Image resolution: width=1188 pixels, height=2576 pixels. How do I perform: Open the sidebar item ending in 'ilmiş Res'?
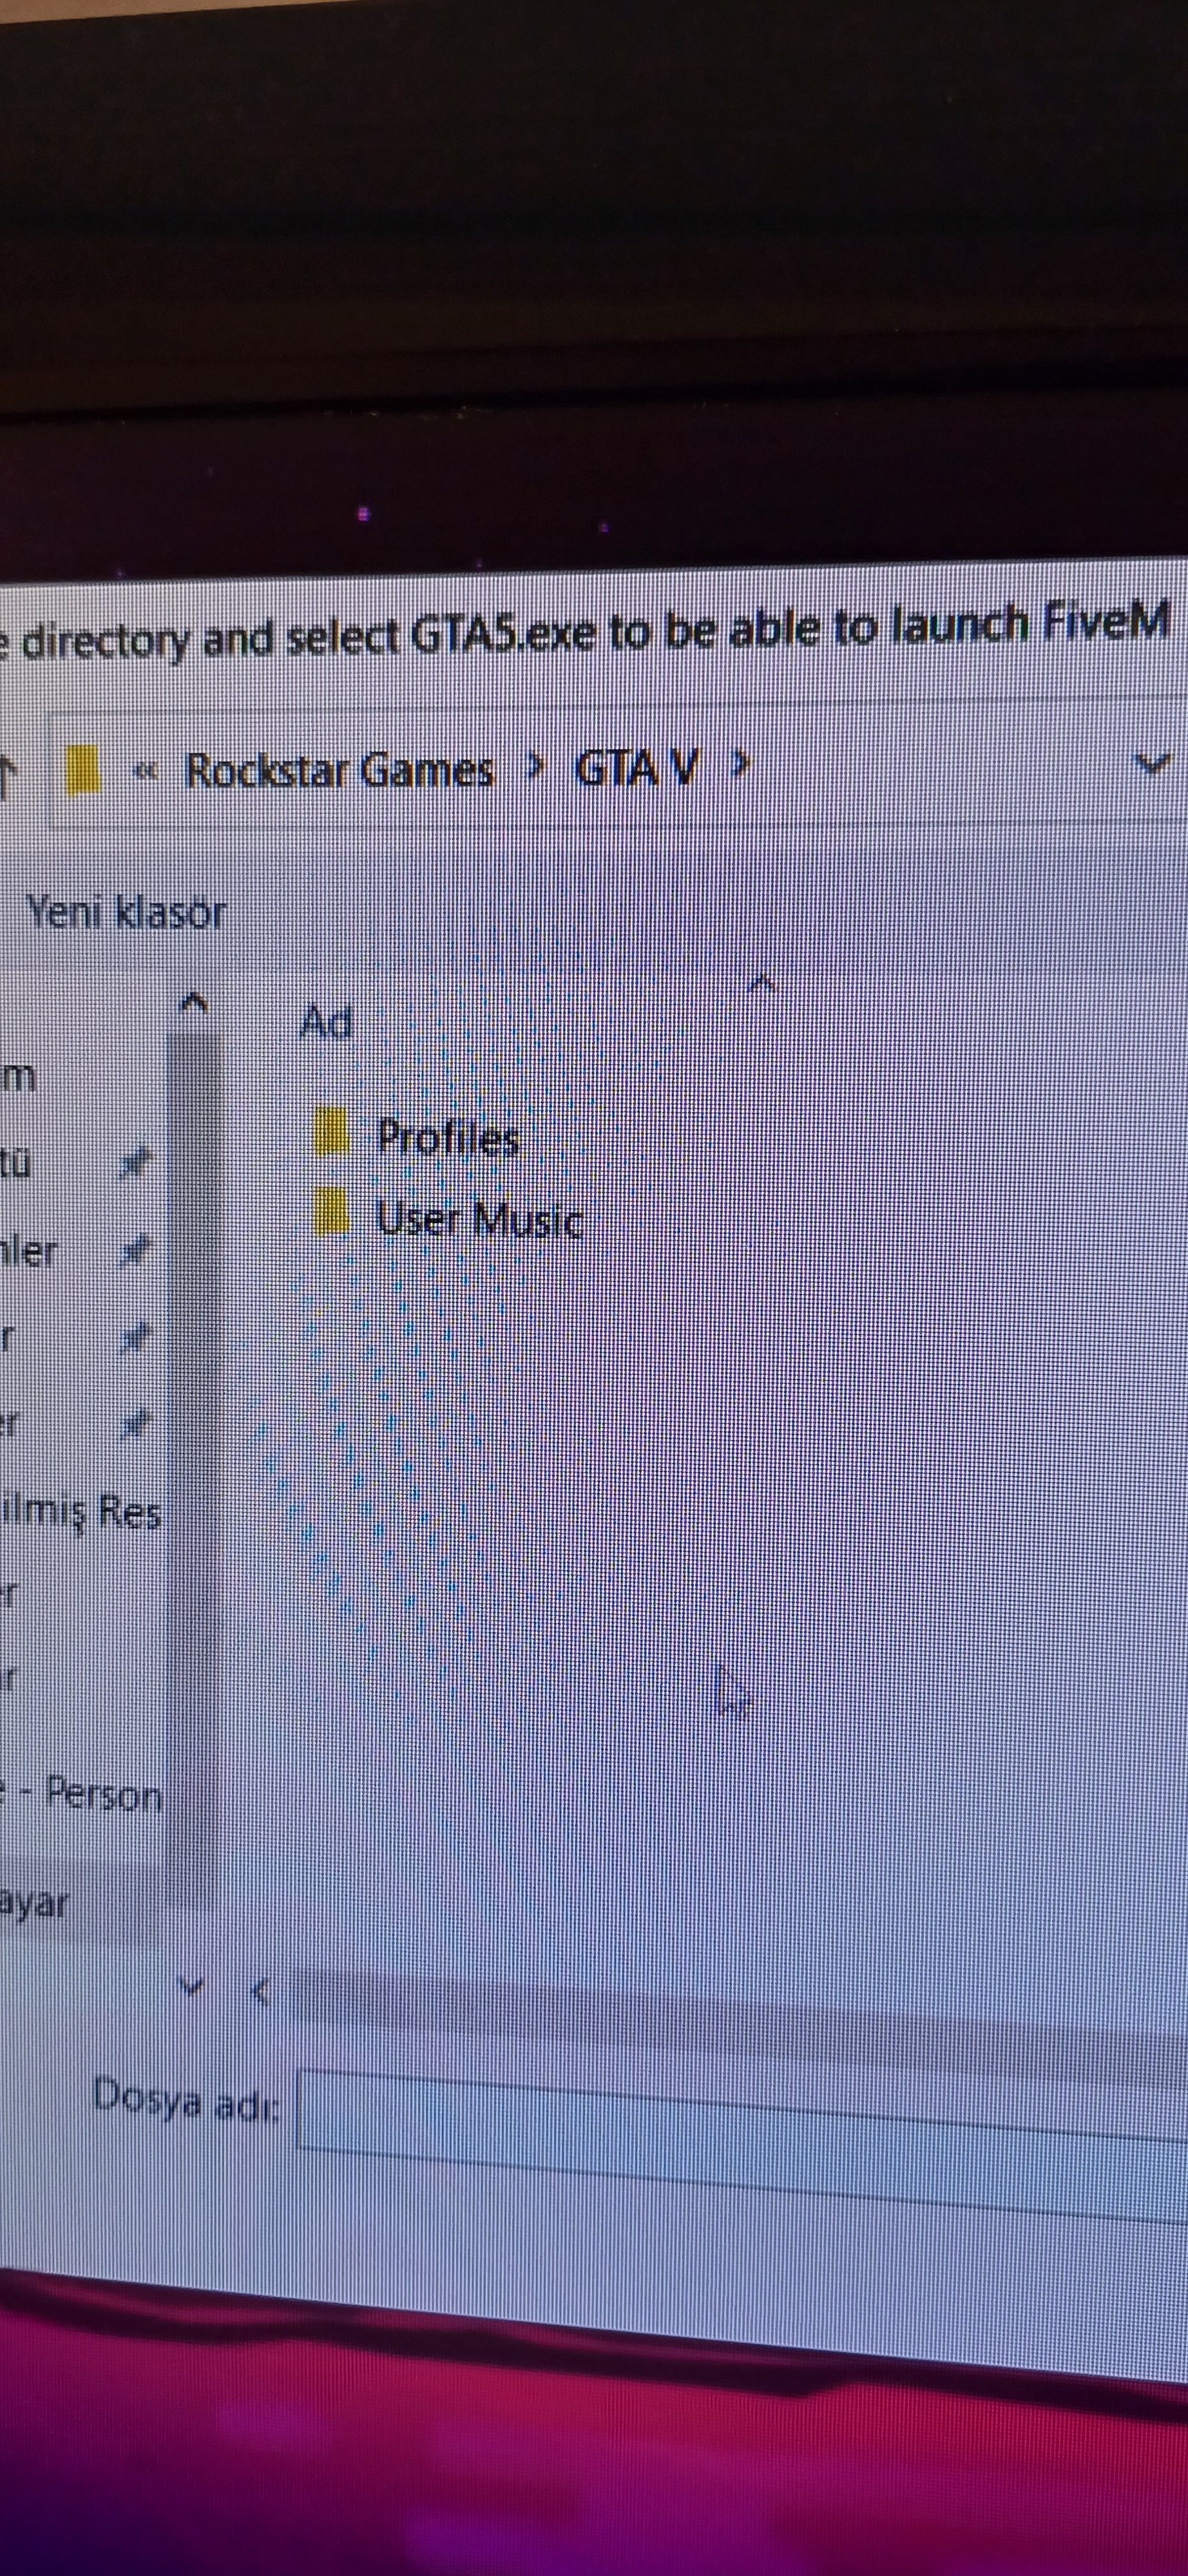pos(80,1511)
